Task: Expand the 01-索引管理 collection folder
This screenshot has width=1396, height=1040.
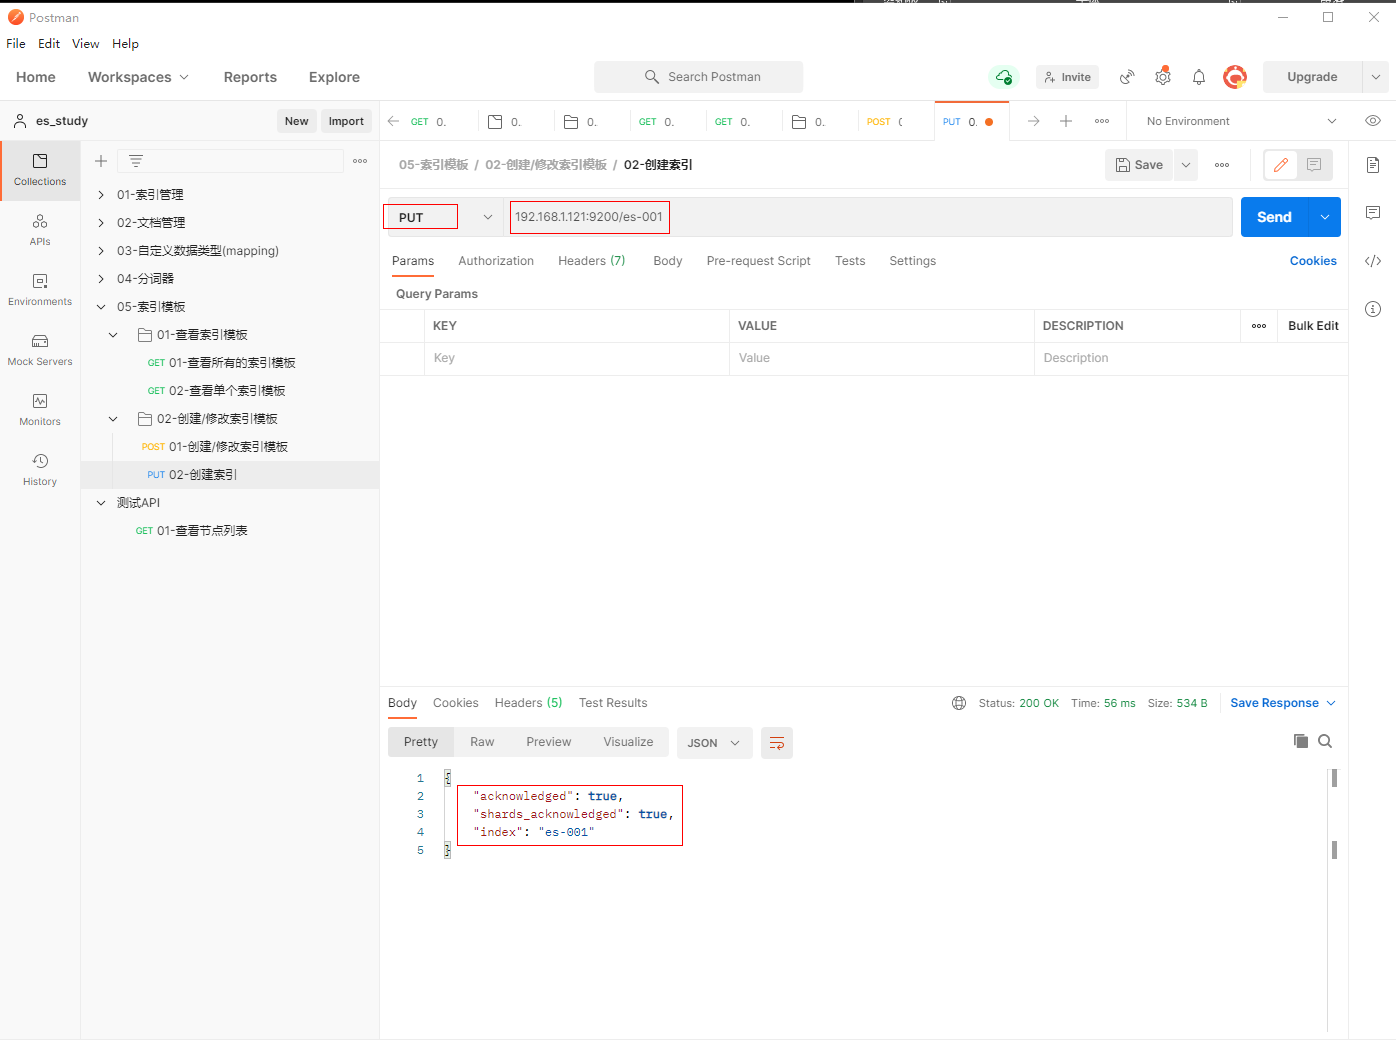Action: (101, 195)
